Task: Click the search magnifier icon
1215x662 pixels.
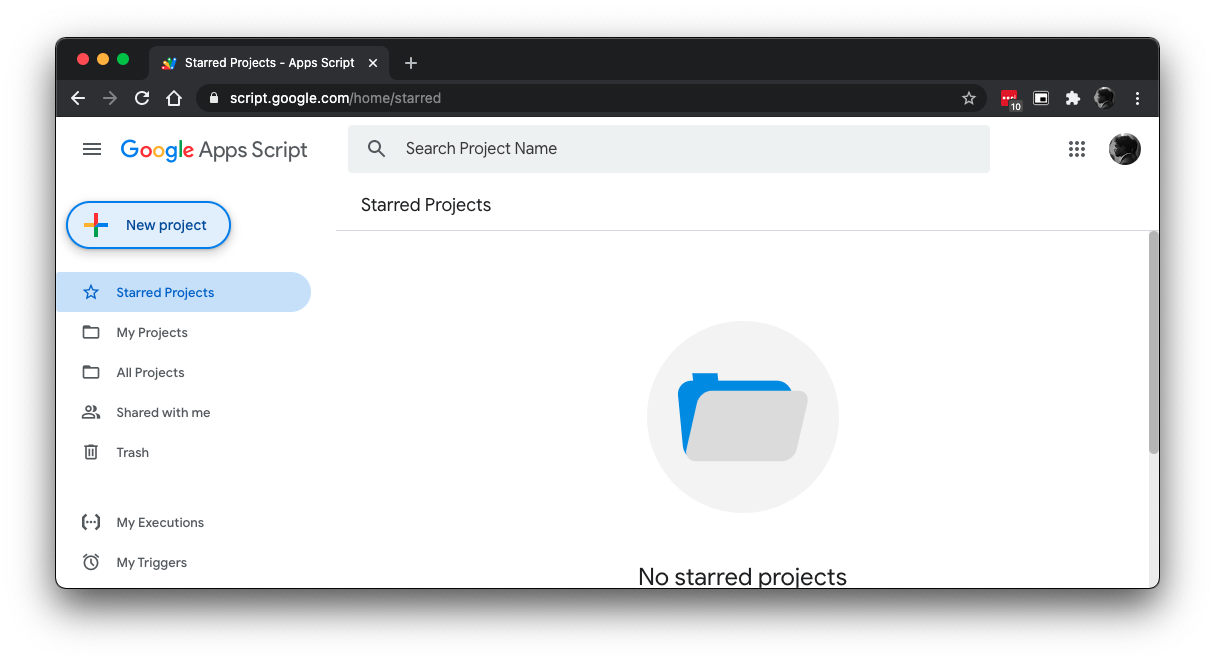Action: 376,149
